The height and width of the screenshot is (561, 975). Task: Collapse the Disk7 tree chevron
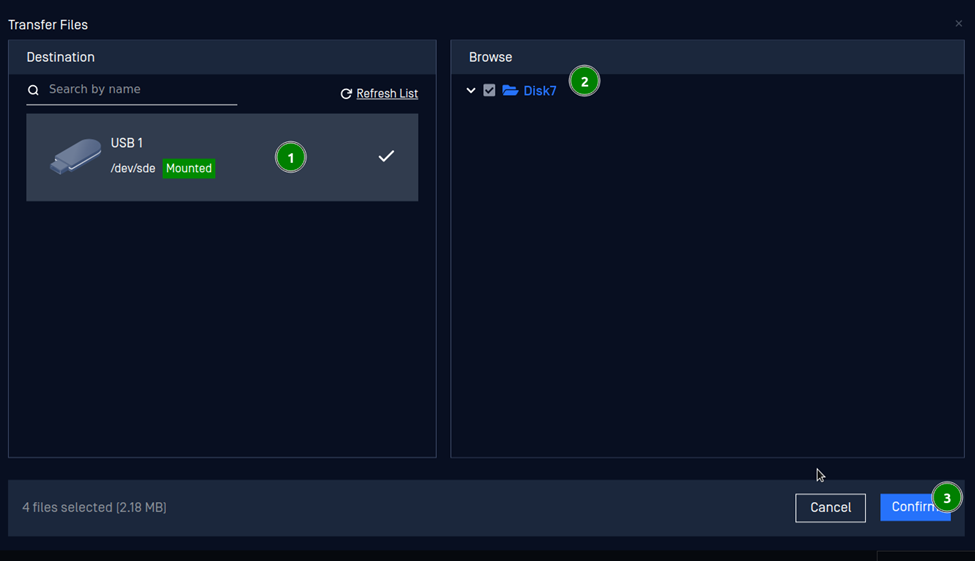[x=471, y=90]
